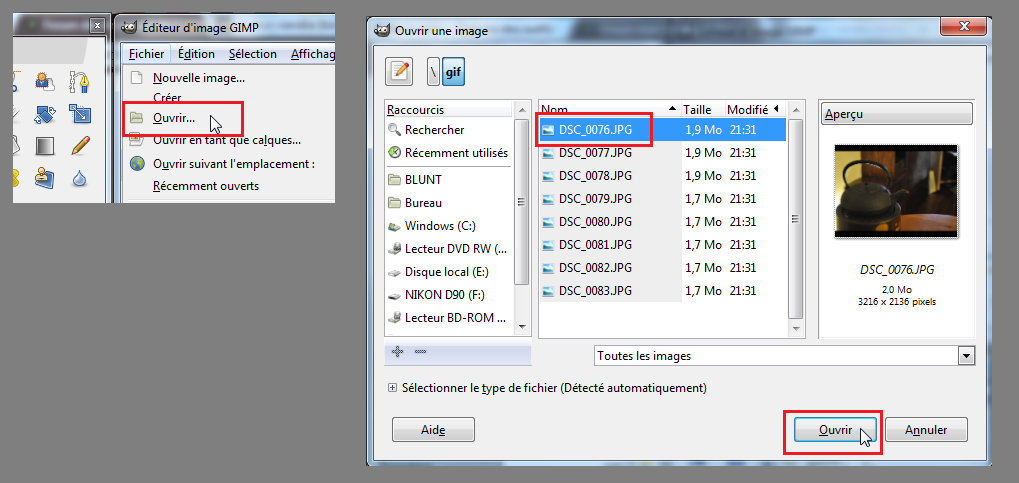Select the Pencil tool in toolbox
This screenshot has height=483, width=1019.
click(80, 146)
